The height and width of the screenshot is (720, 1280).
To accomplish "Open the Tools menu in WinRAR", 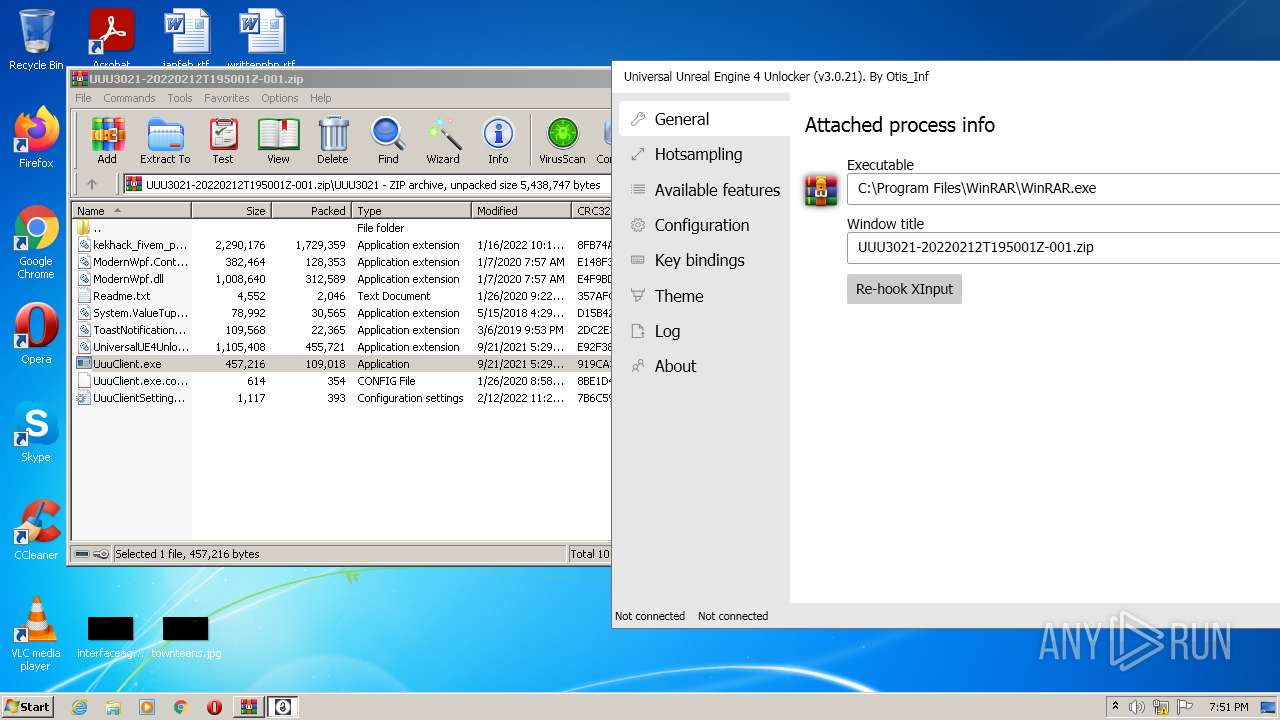I will tap(180, 98).
